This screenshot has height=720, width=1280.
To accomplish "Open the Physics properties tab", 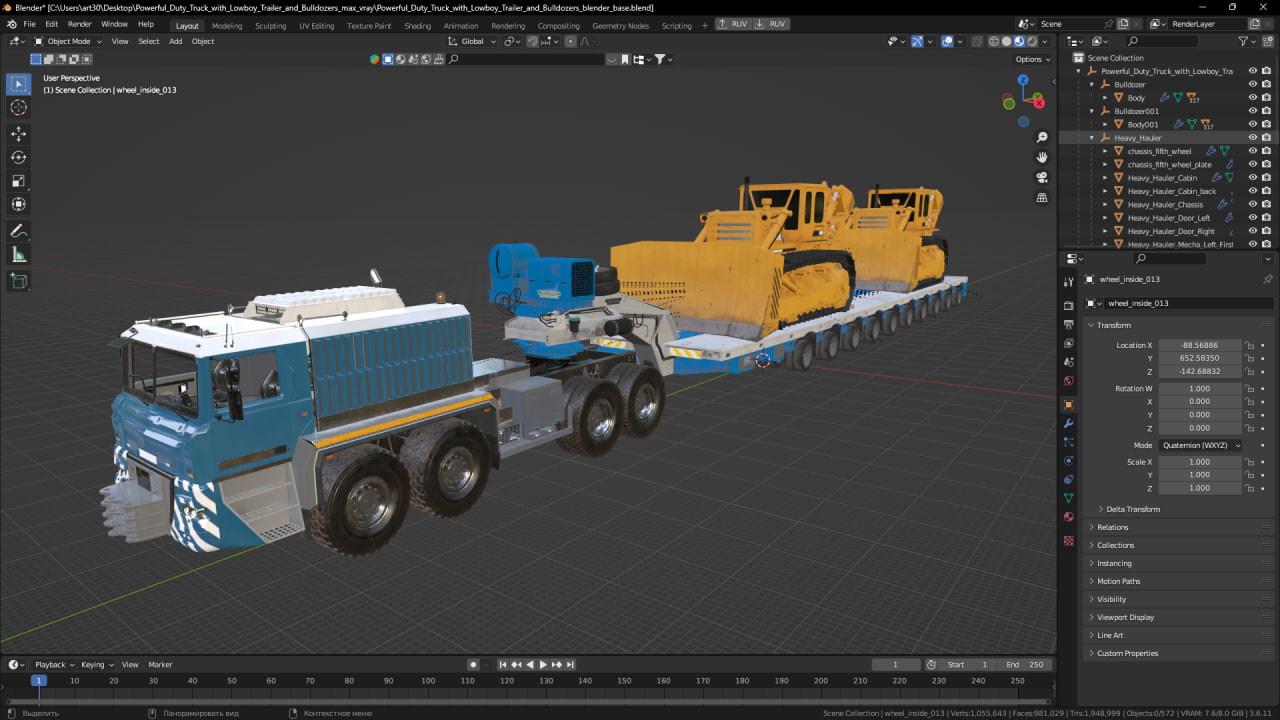I will [x=1069, y=461].
